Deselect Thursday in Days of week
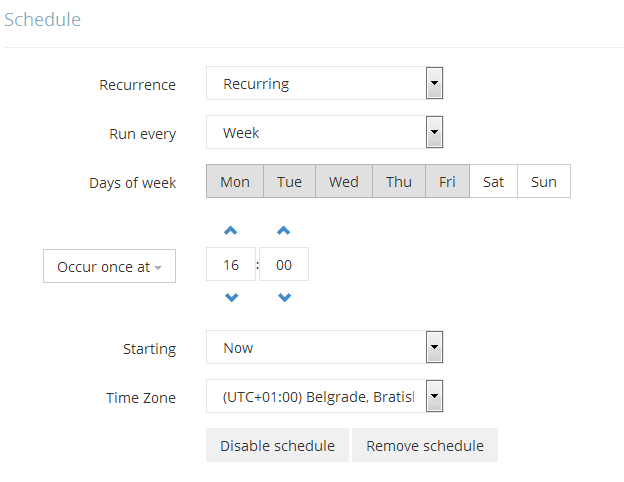 coord(399,182)
